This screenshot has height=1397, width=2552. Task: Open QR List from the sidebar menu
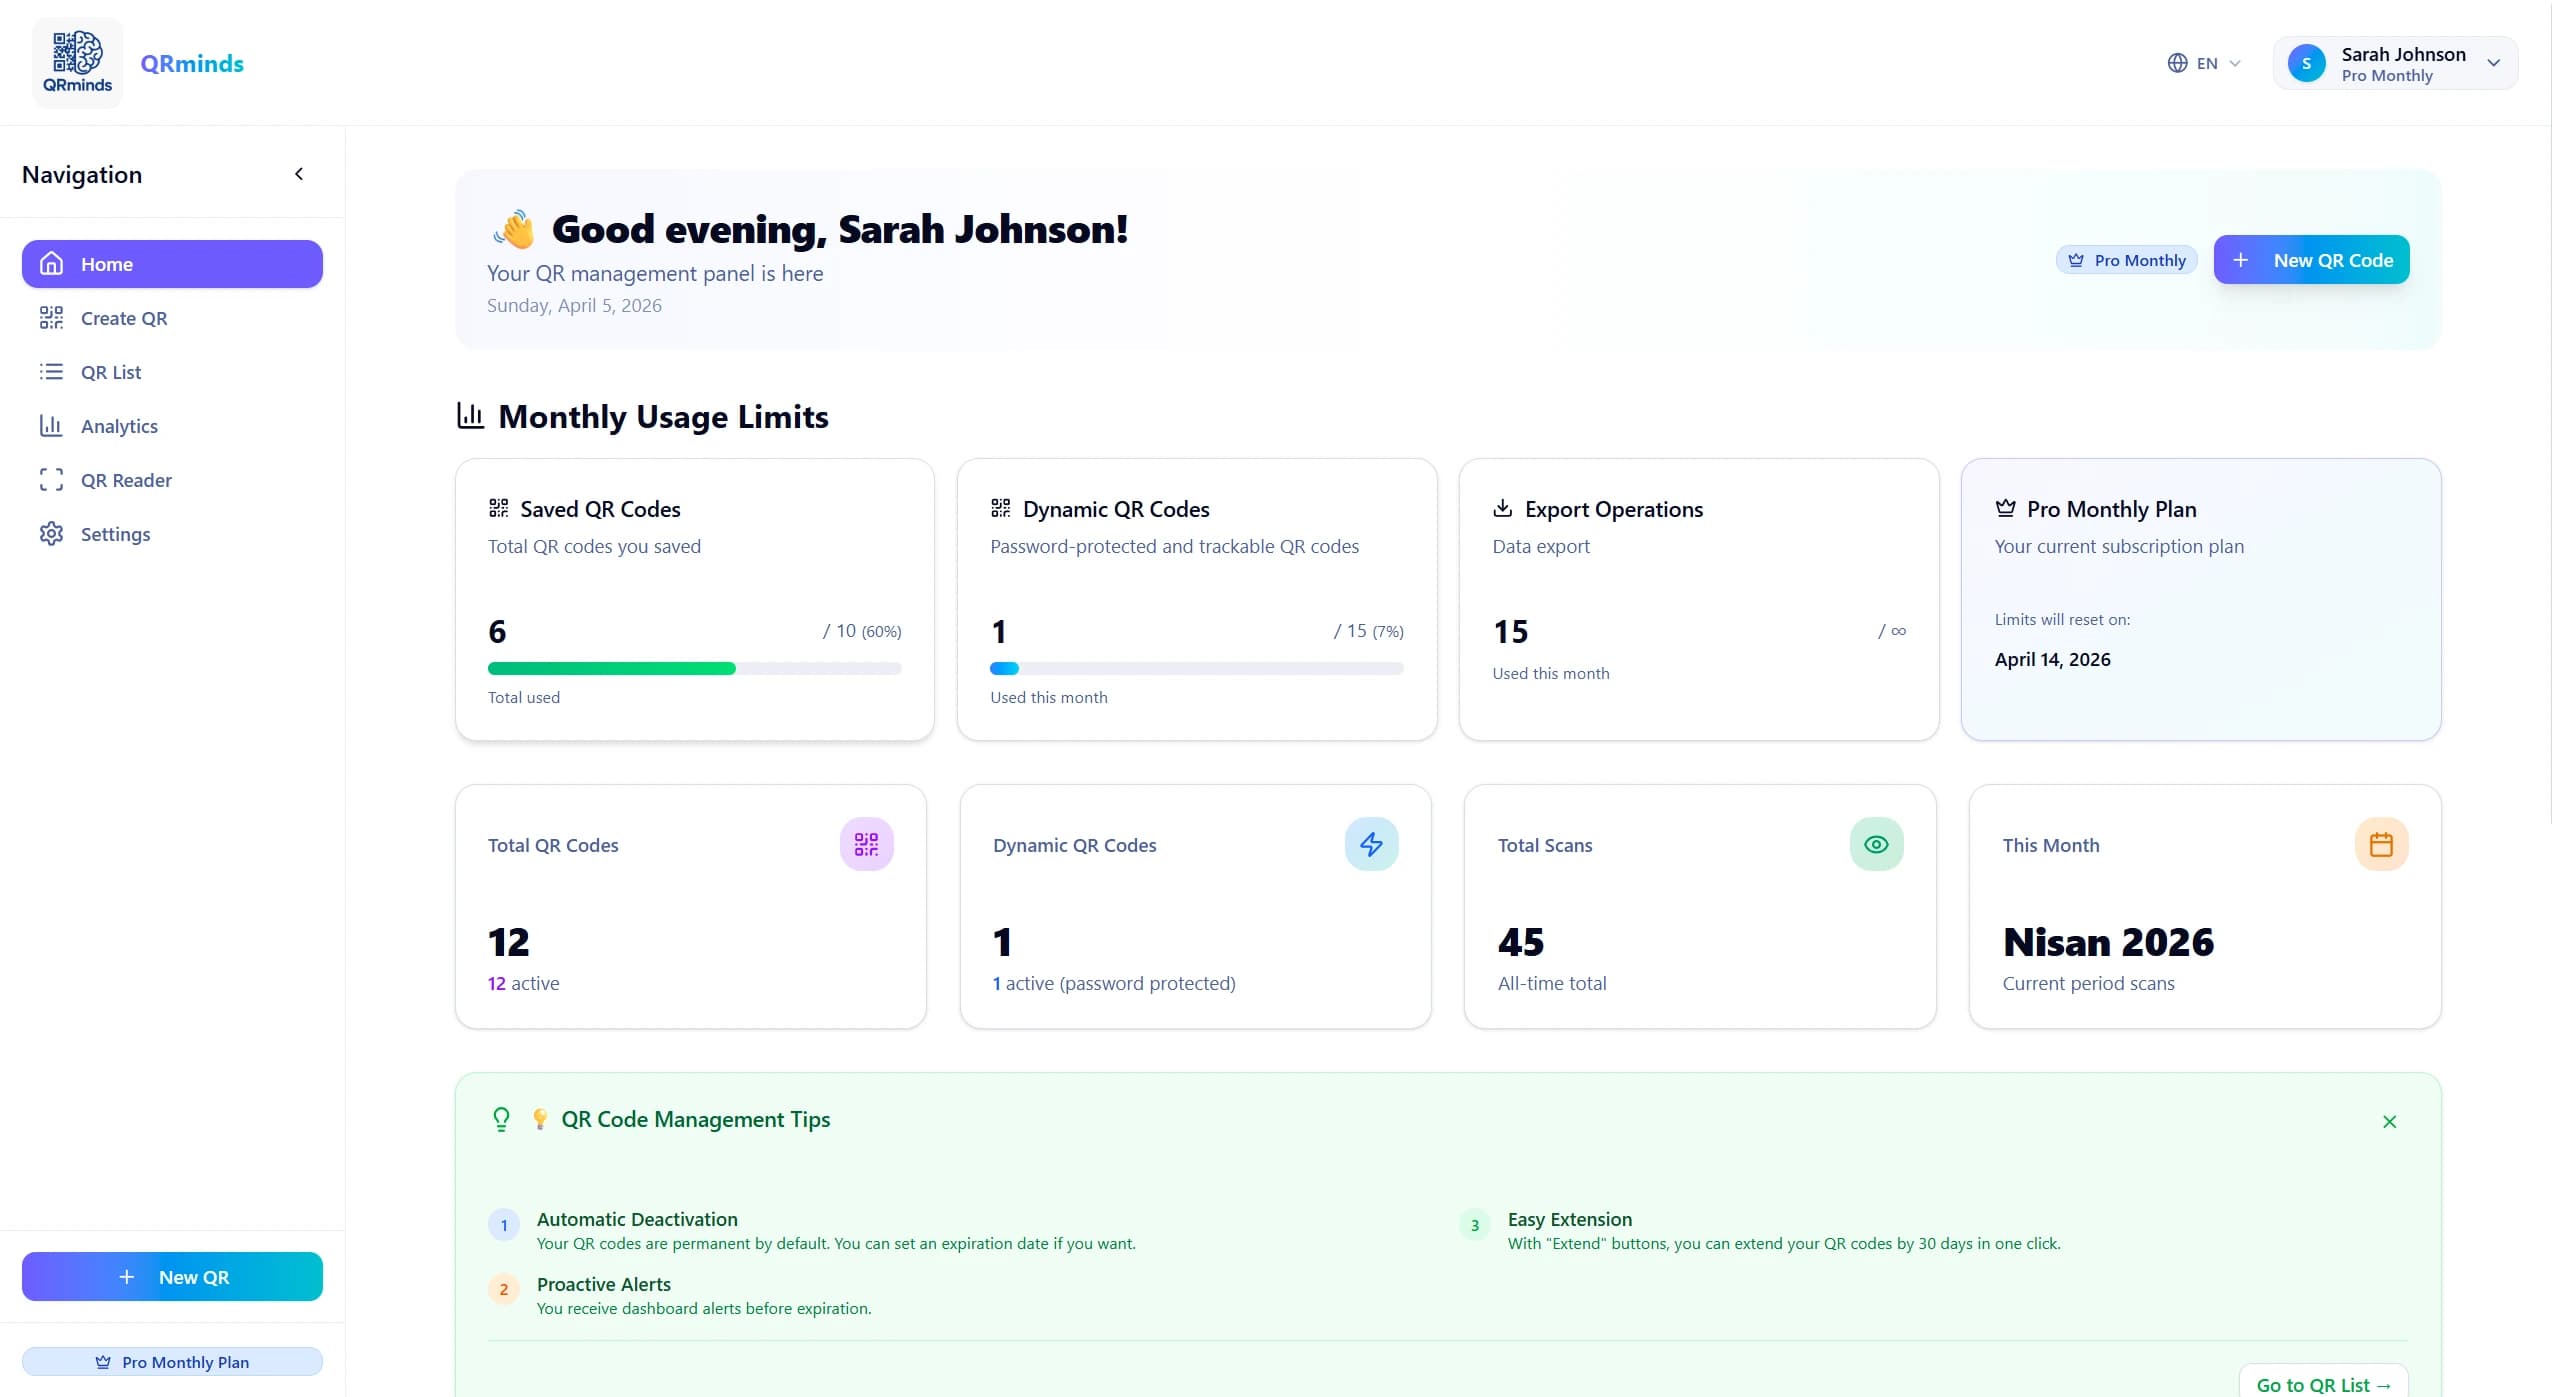point(110,372)
